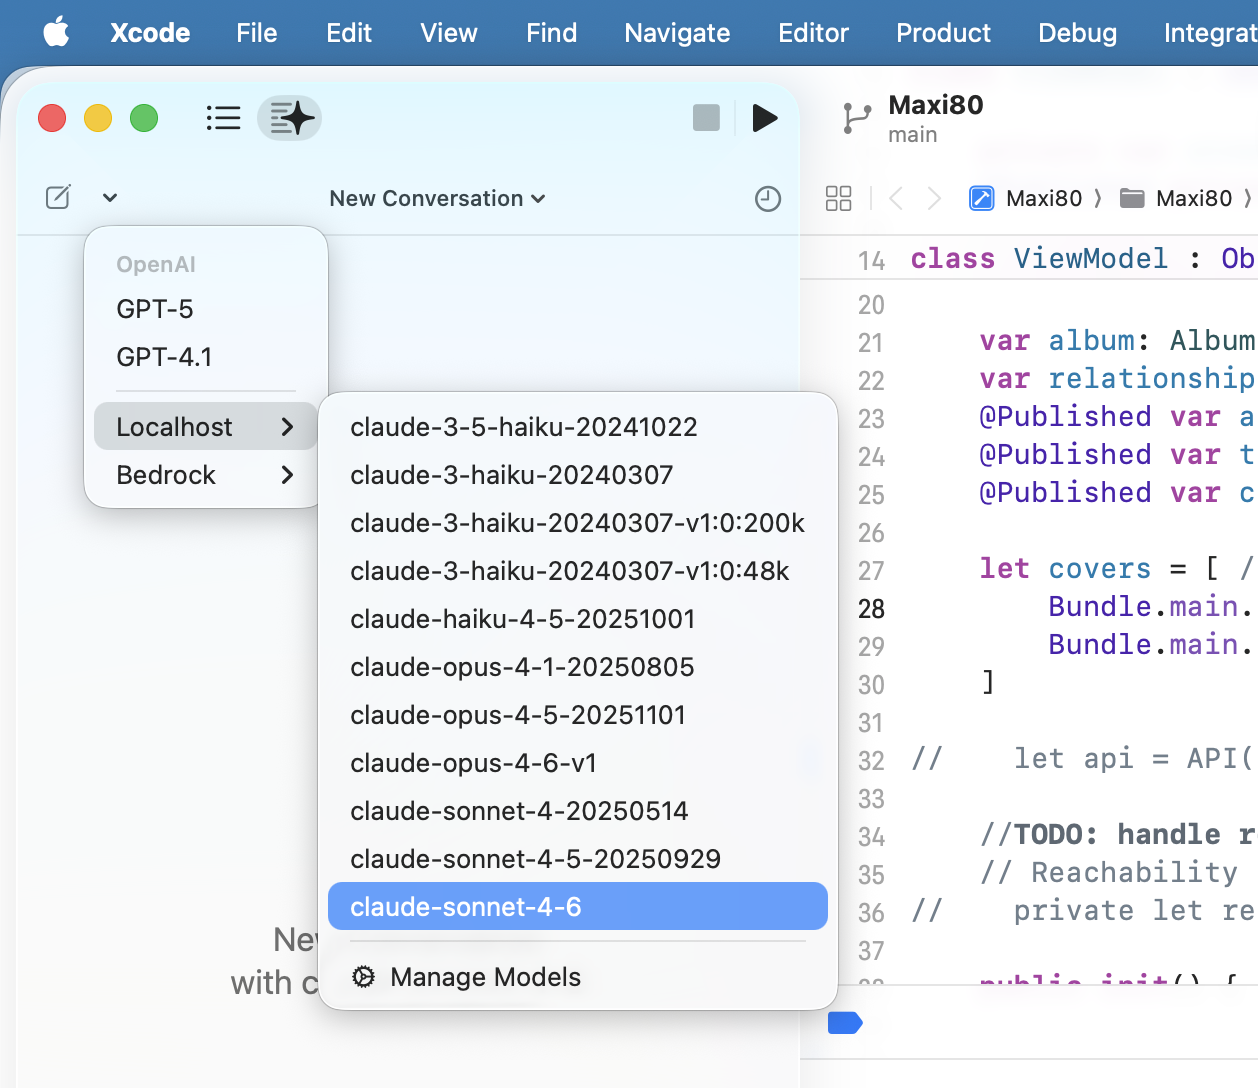Viewport: 1258px width, 1088px height.
Task: Open the New Conversation dropdown
Action: click(x=437, y=198)
